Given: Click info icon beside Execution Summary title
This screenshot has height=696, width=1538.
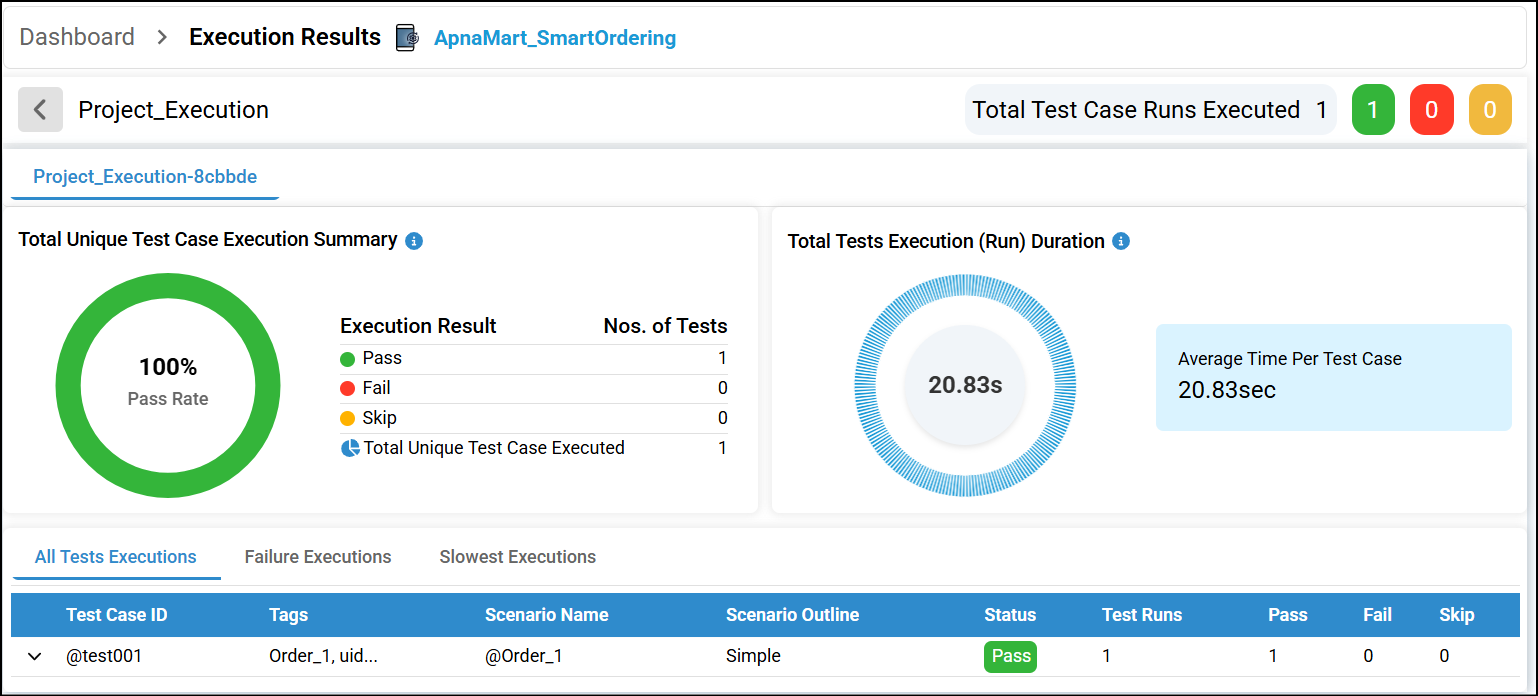Looking at the screenshot, I should click(414, 241).
